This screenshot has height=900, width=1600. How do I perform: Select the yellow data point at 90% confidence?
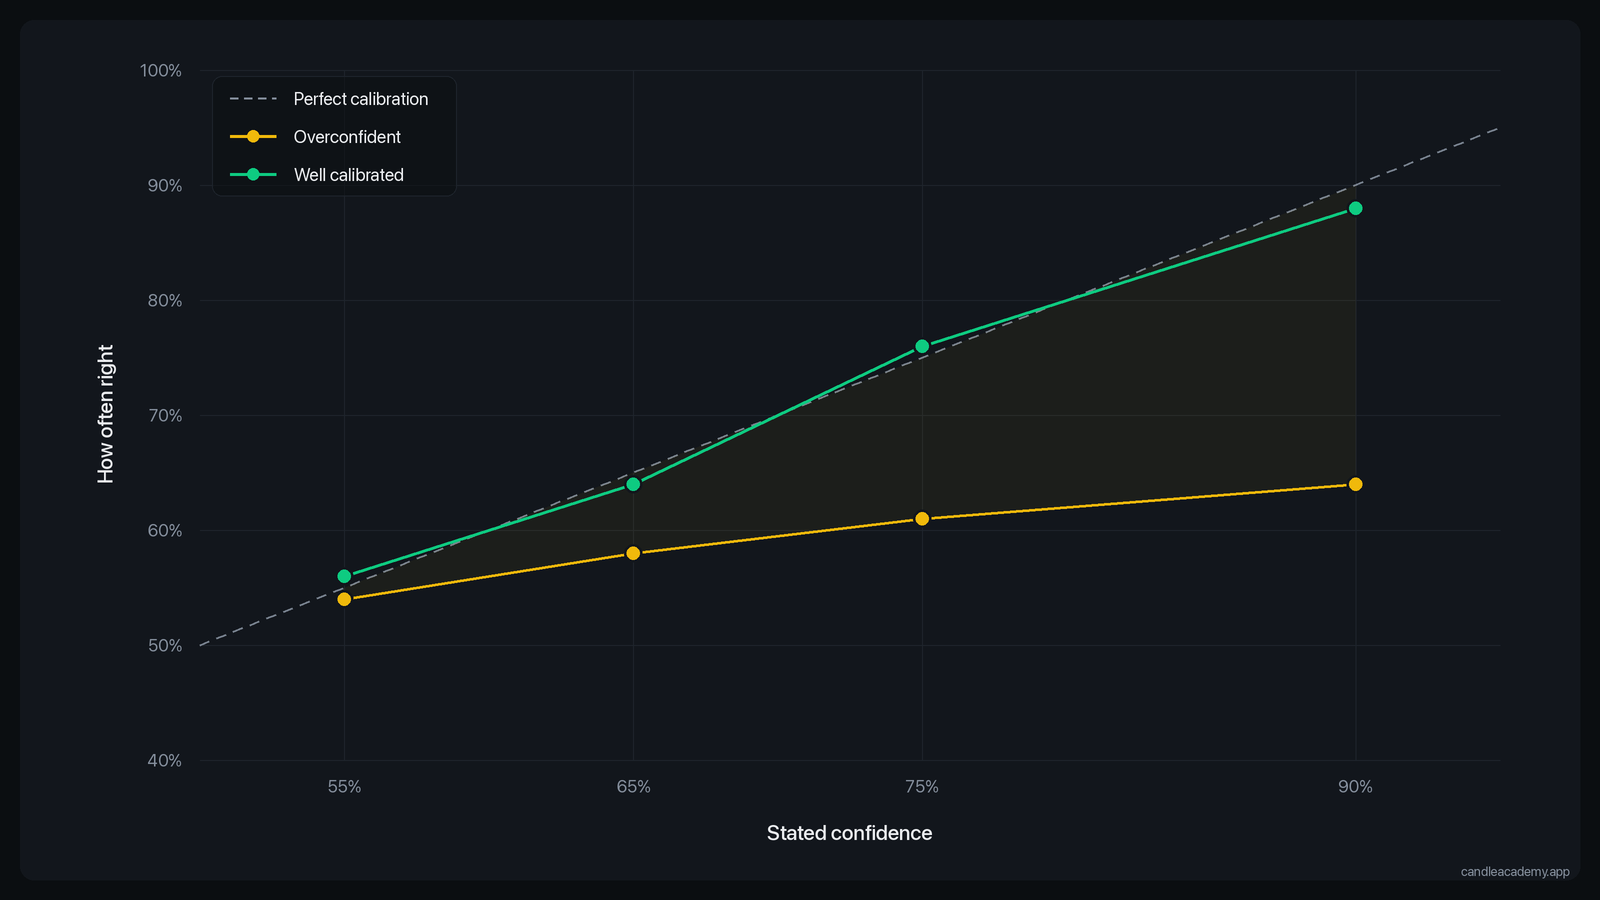click(1355, 484)
